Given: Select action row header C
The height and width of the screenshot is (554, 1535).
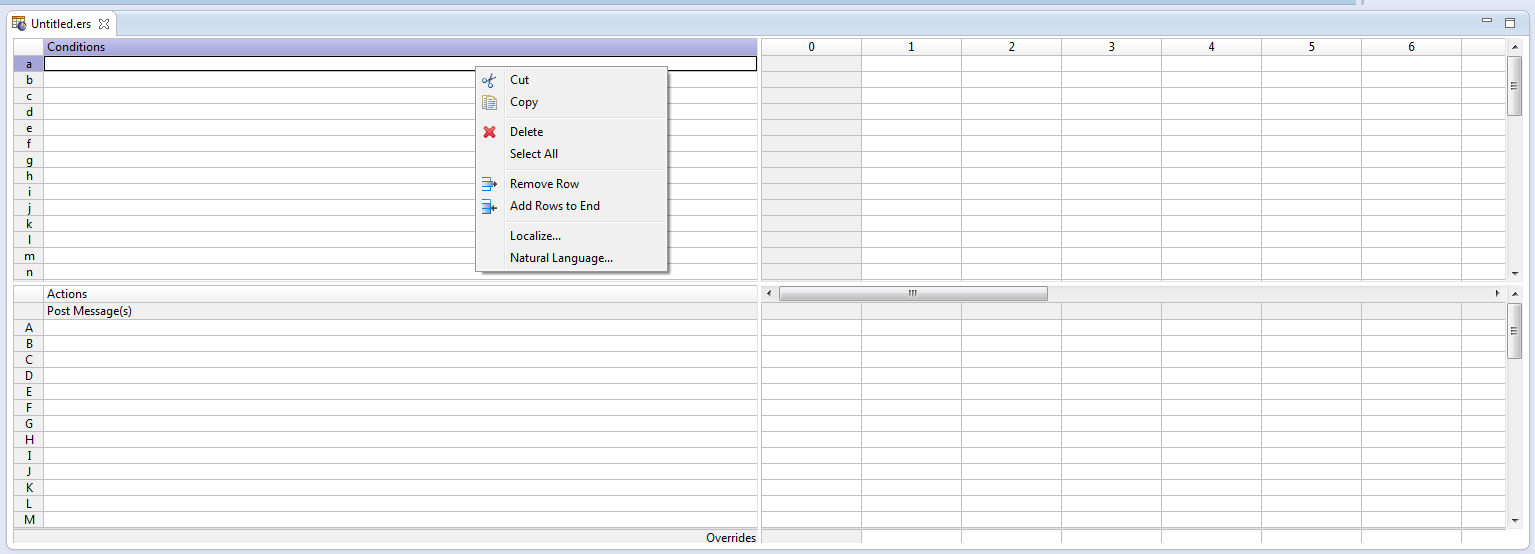Looking at the screenshot, I should coord(29,360).
